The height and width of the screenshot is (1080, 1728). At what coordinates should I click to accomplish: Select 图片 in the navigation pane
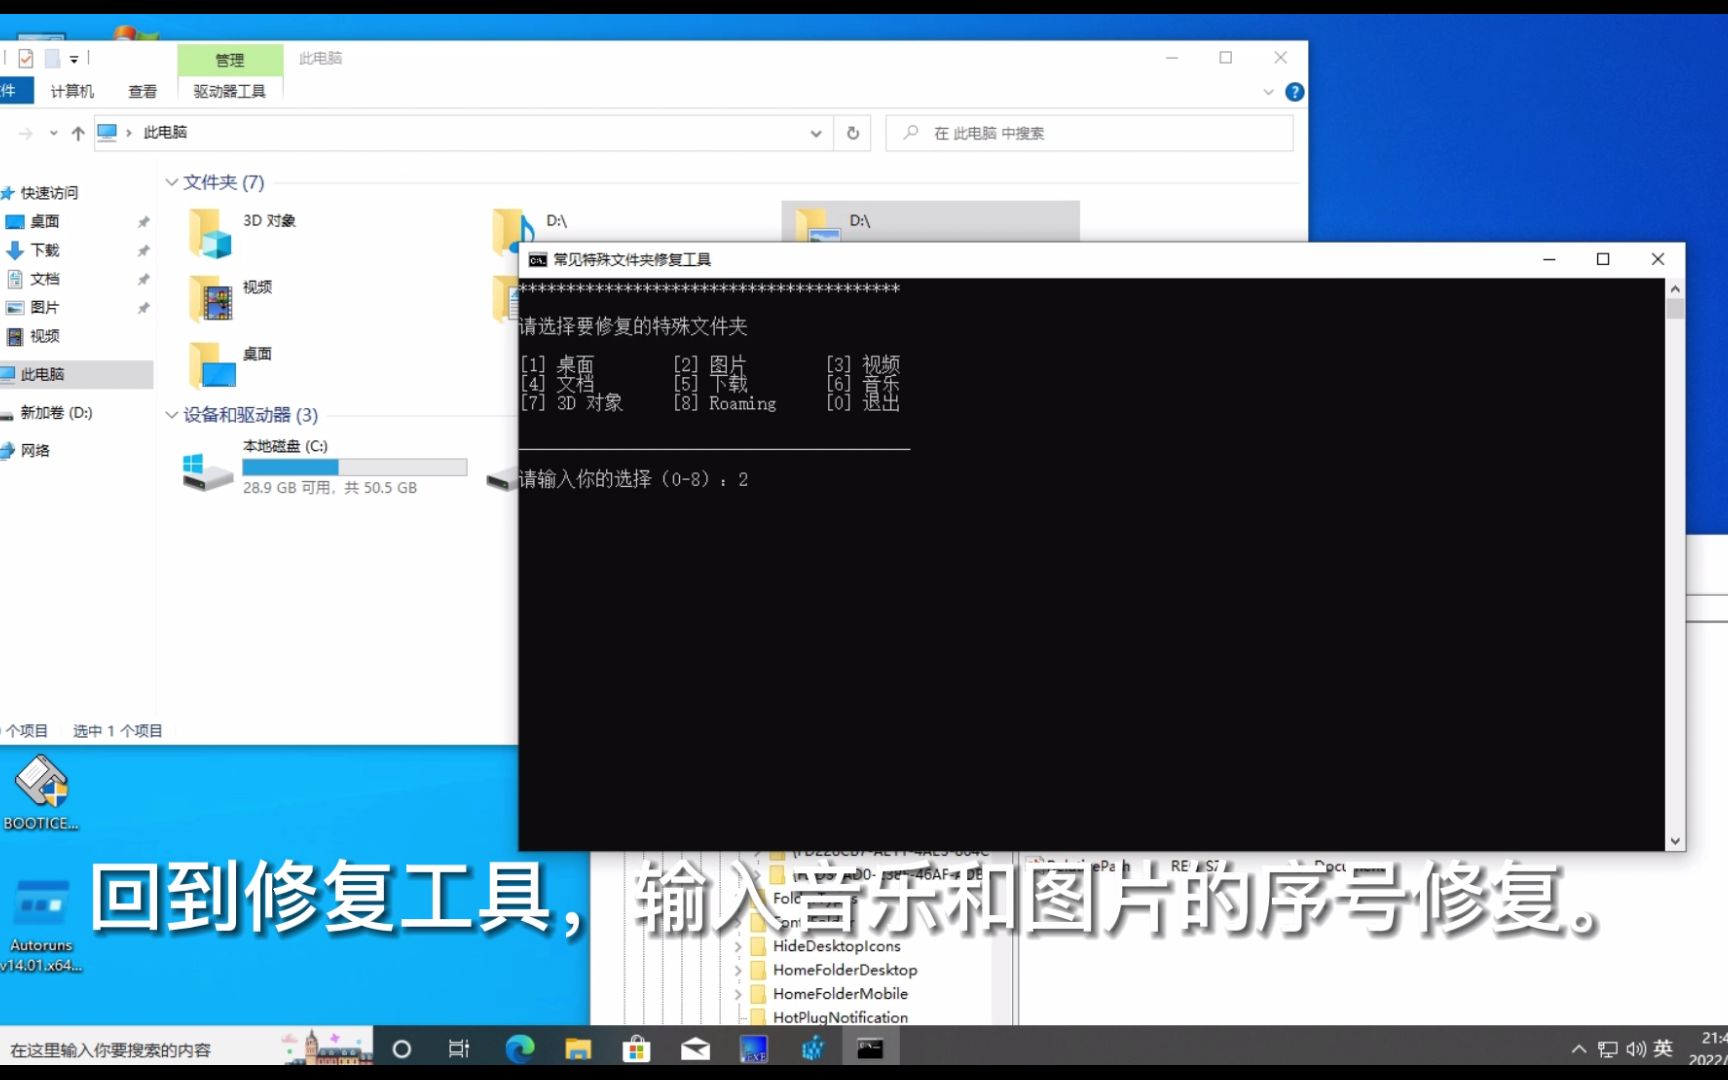44,308
